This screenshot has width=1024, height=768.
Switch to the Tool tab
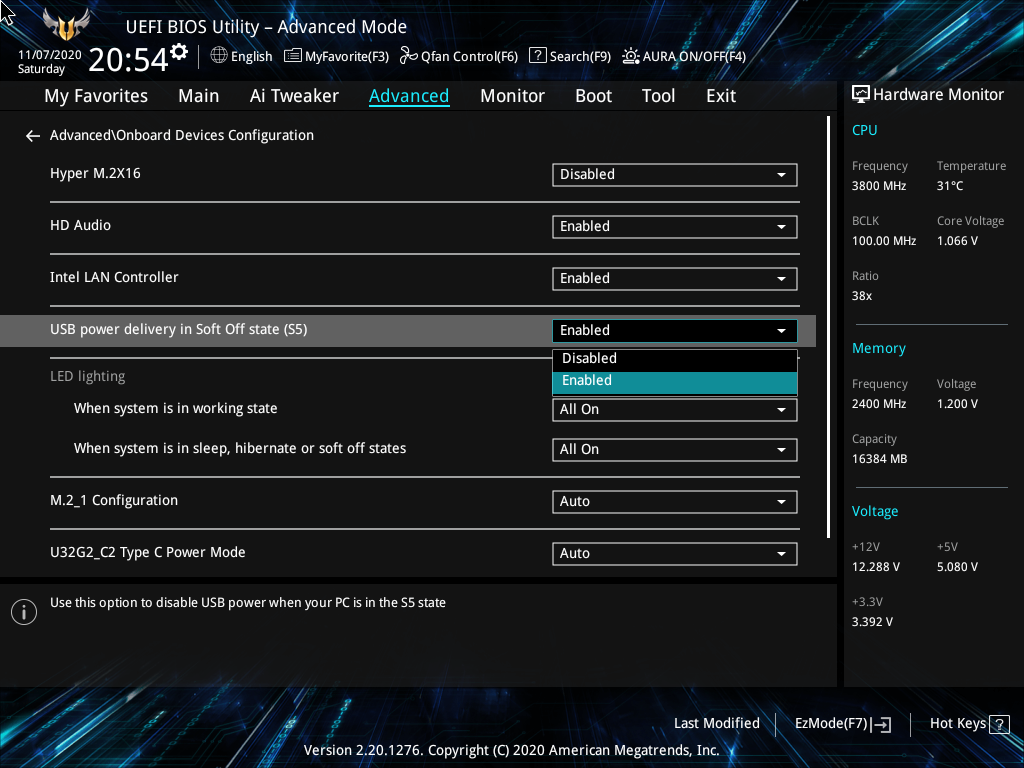(x=658, y=96)
